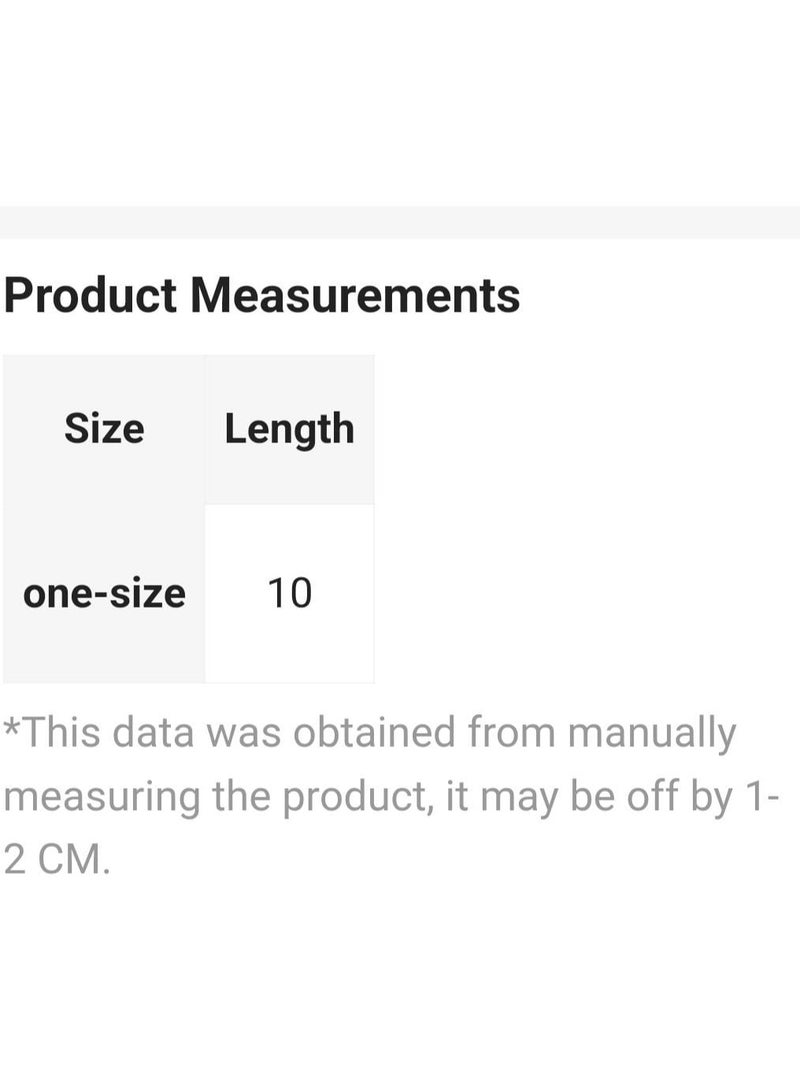Click the word Product in the heading

(91, 296)
